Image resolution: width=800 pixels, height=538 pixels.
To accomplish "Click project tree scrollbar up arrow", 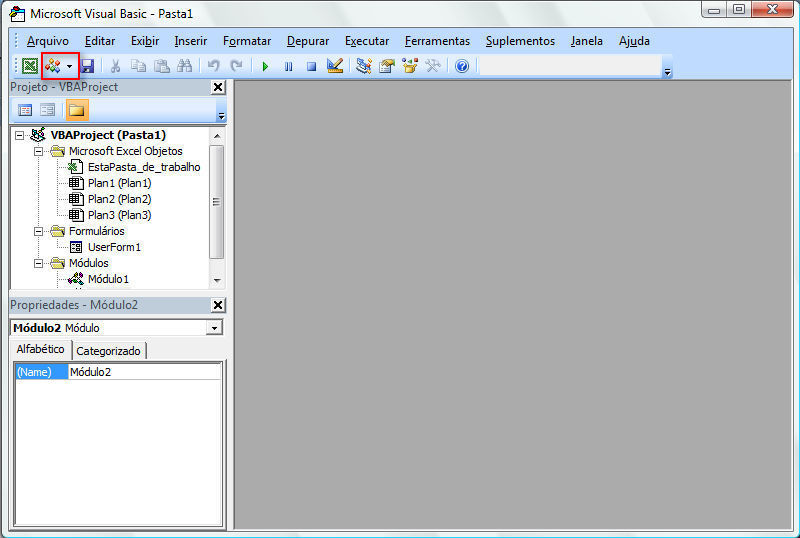I will (217, 136).
